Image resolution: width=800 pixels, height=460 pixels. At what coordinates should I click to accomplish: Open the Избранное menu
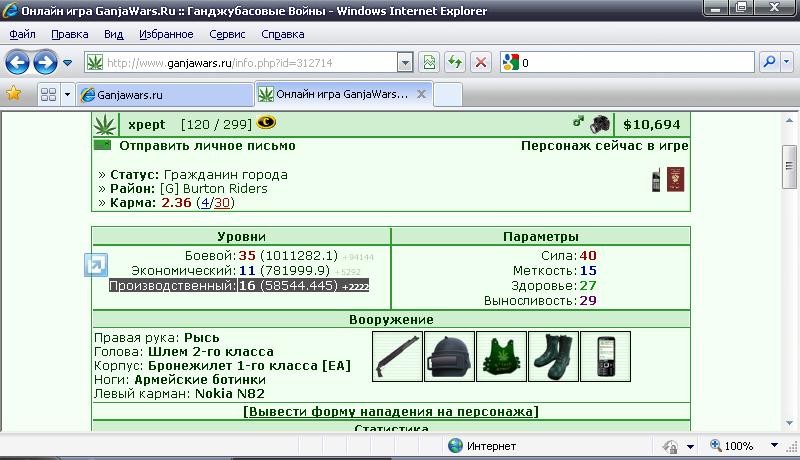166,34
